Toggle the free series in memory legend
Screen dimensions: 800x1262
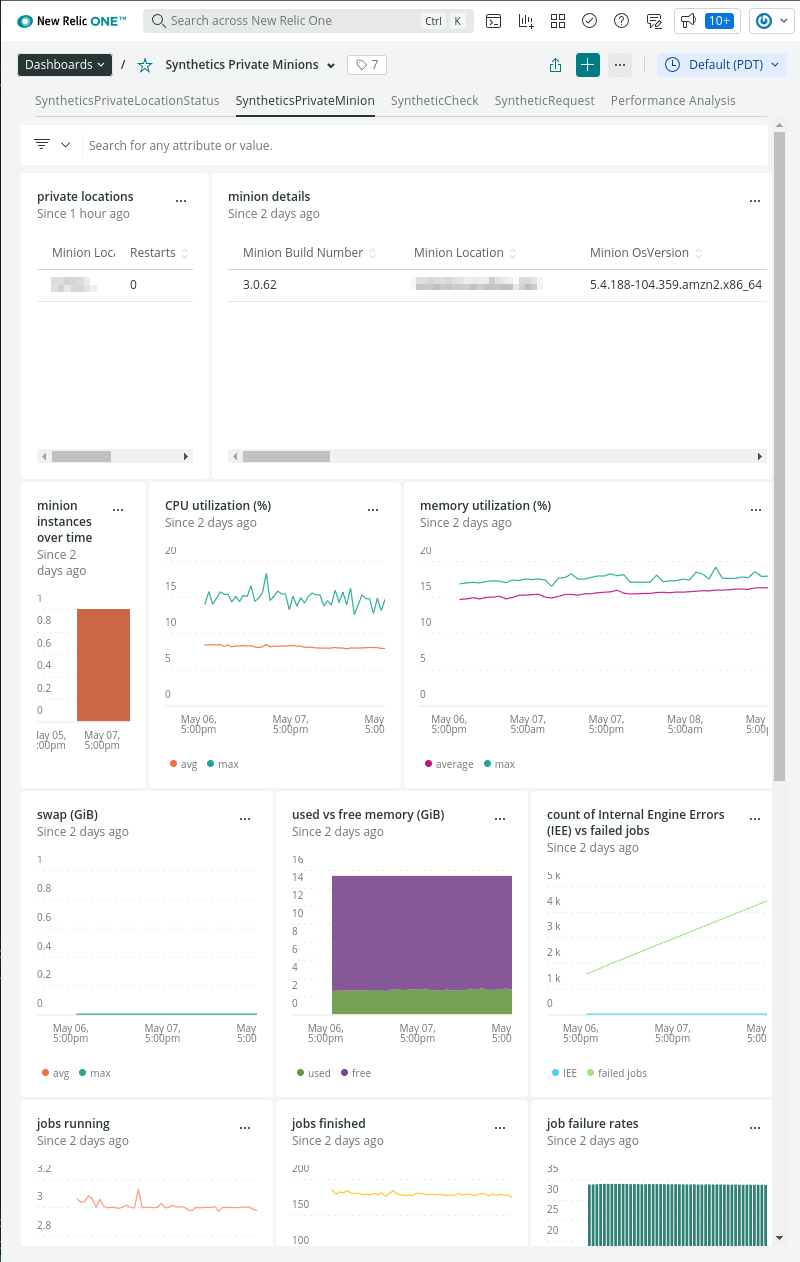355,1073
